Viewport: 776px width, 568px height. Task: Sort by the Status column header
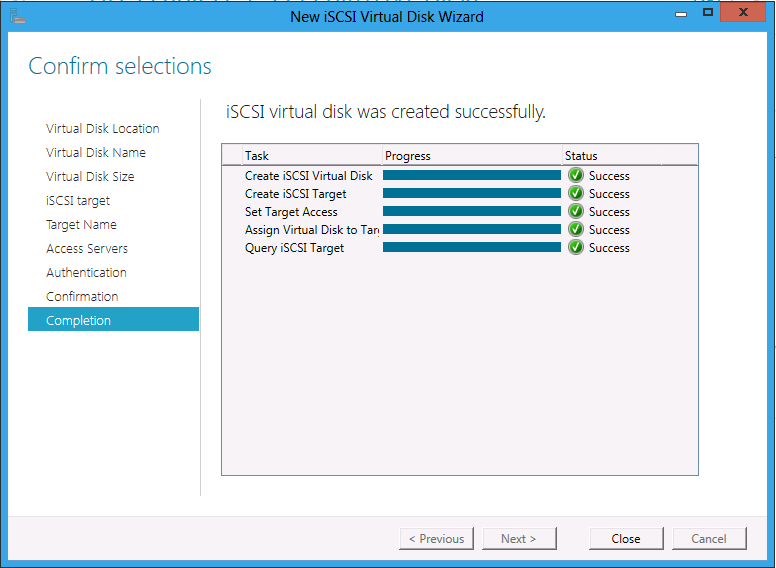point(612,155)
